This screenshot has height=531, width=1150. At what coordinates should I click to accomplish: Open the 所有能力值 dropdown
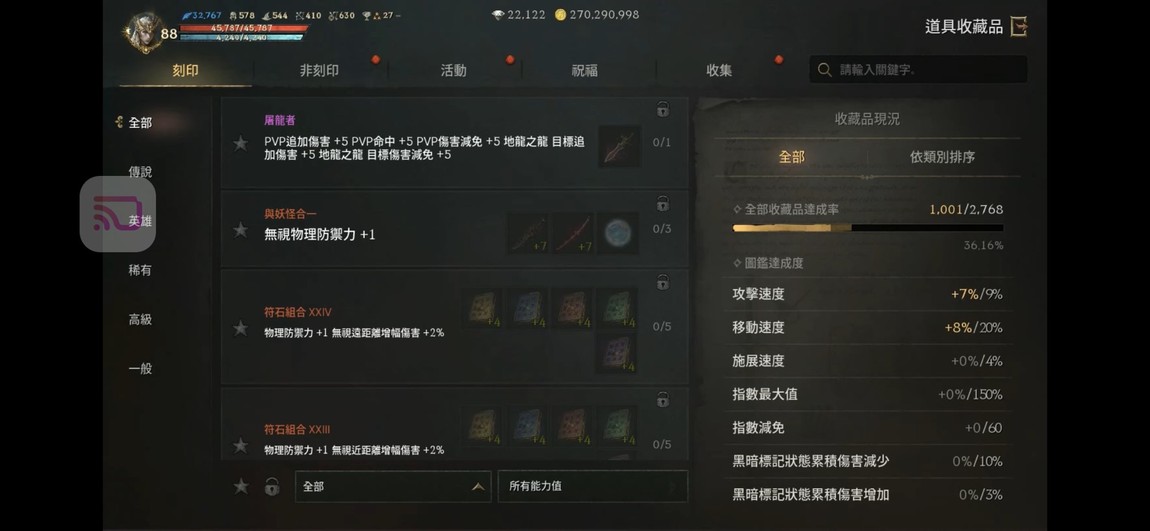click(593, 486)
